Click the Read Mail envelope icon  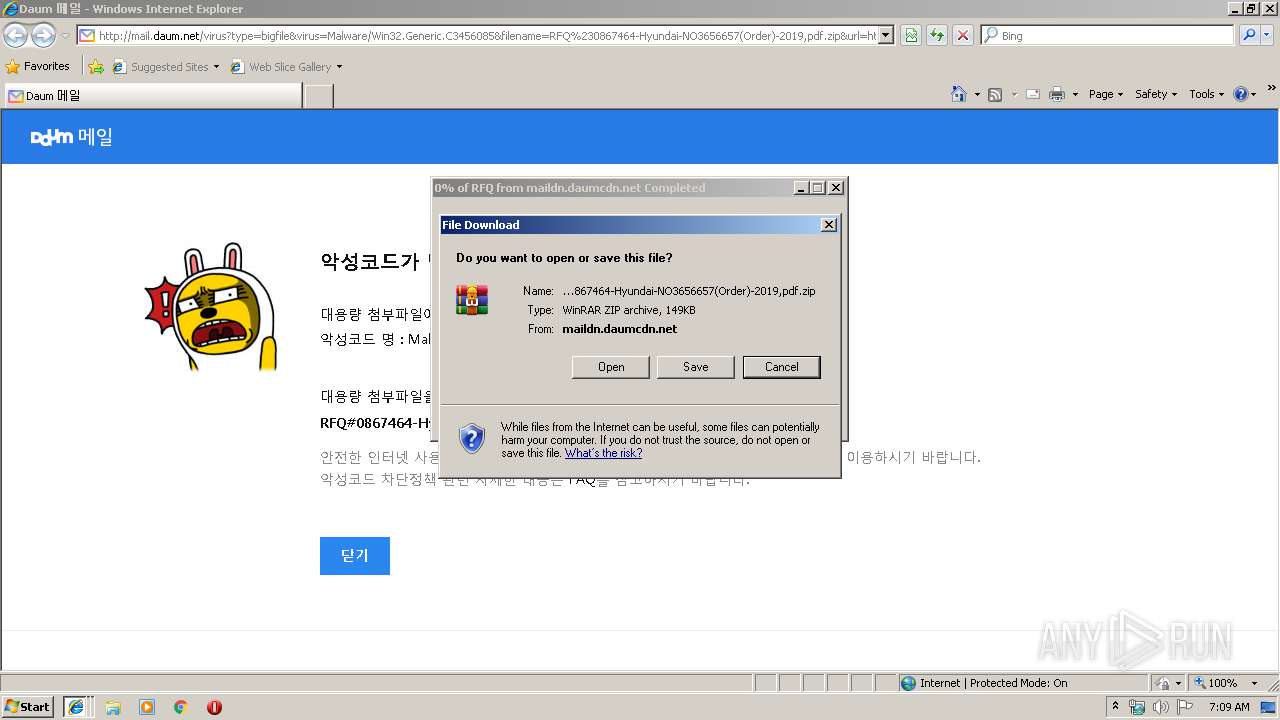tap(1032, 94)
